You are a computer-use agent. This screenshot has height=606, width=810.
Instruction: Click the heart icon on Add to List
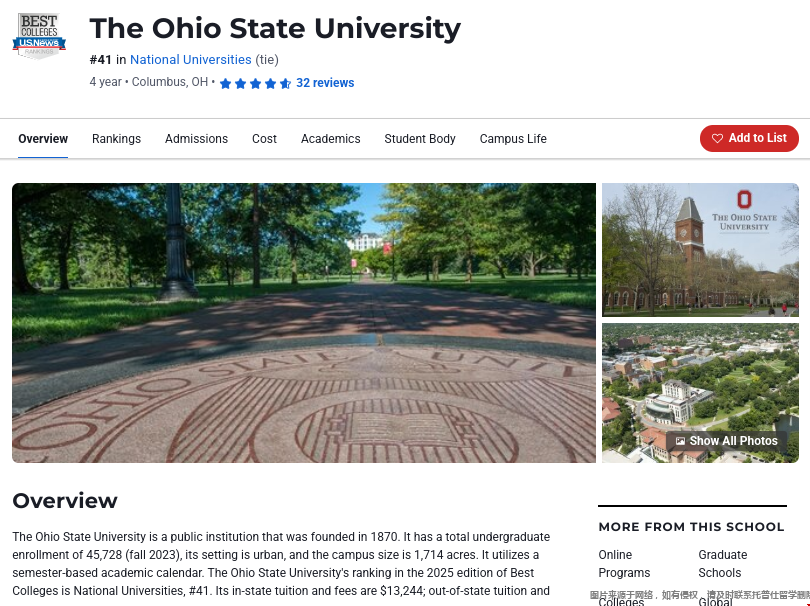[717, 139]
